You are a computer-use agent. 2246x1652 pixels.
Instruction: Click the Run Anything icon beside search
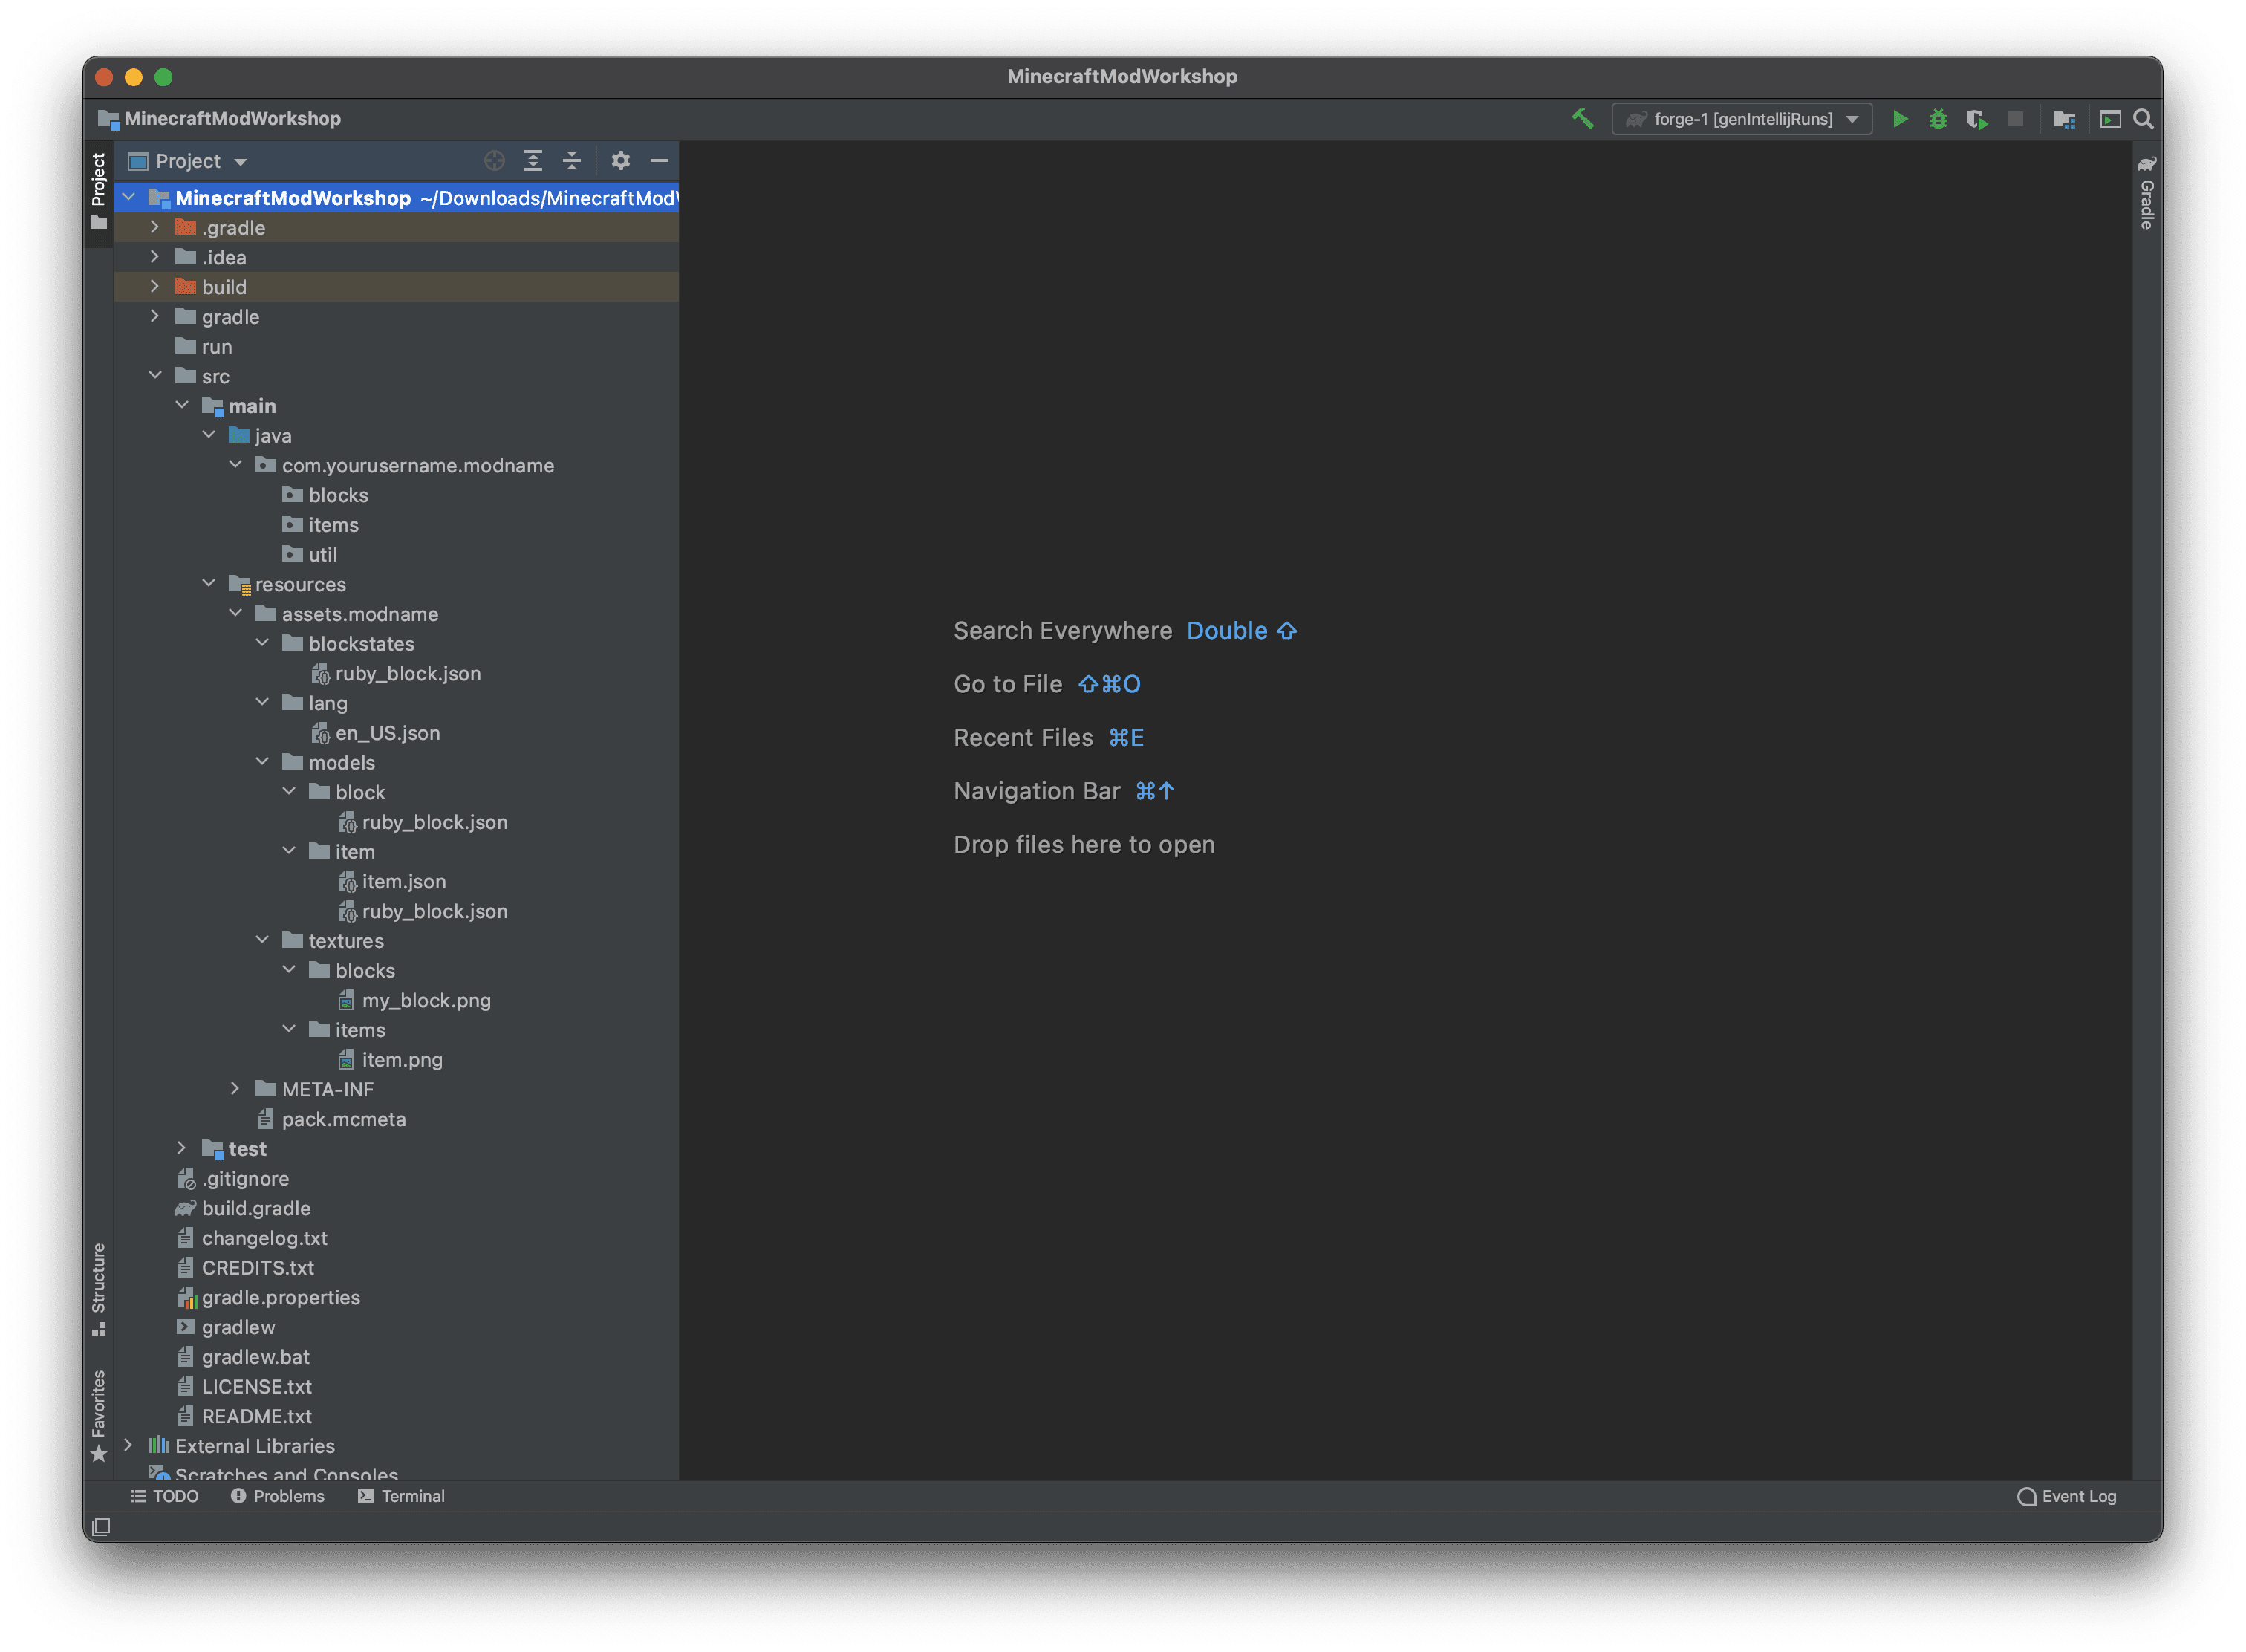pos(2110,119)
